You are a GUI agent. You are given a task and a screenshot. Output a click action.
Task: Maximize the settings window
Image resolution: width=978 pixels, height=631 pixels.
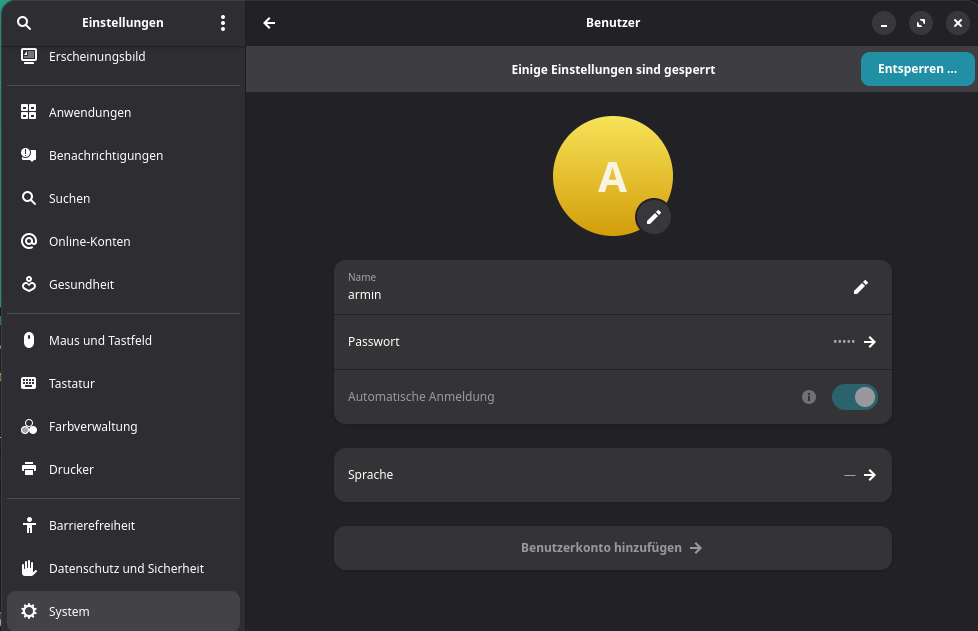920,23
